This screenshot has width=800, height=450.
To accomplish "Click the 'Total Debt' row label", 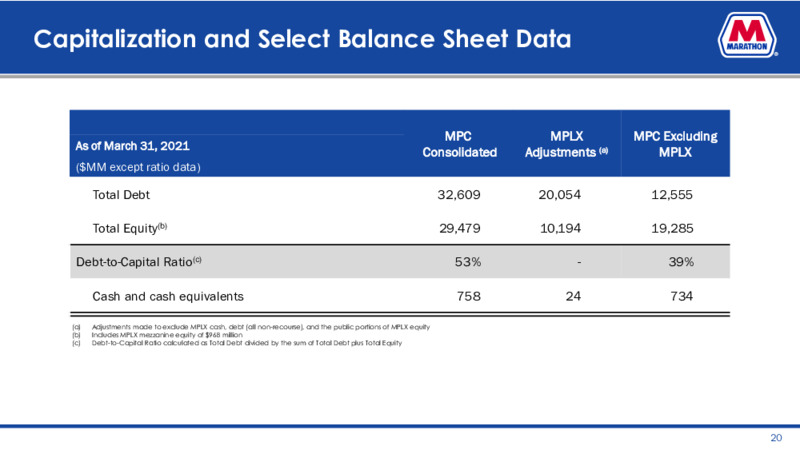I will (121, 194).
